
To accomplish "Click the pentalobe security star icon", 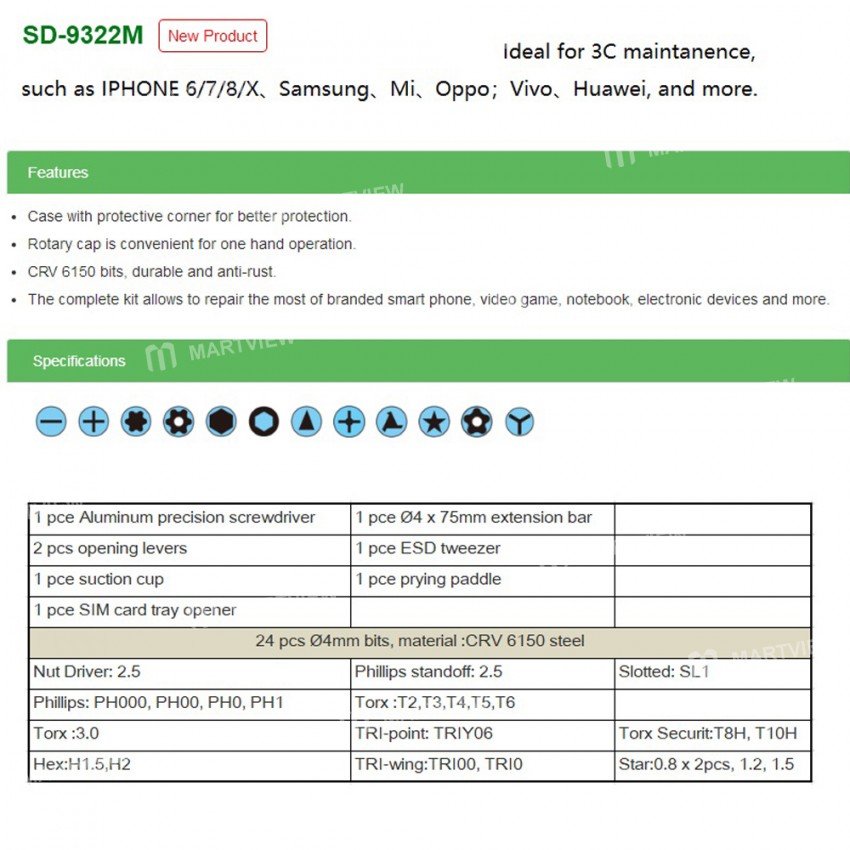I will [x=477, y=422].
